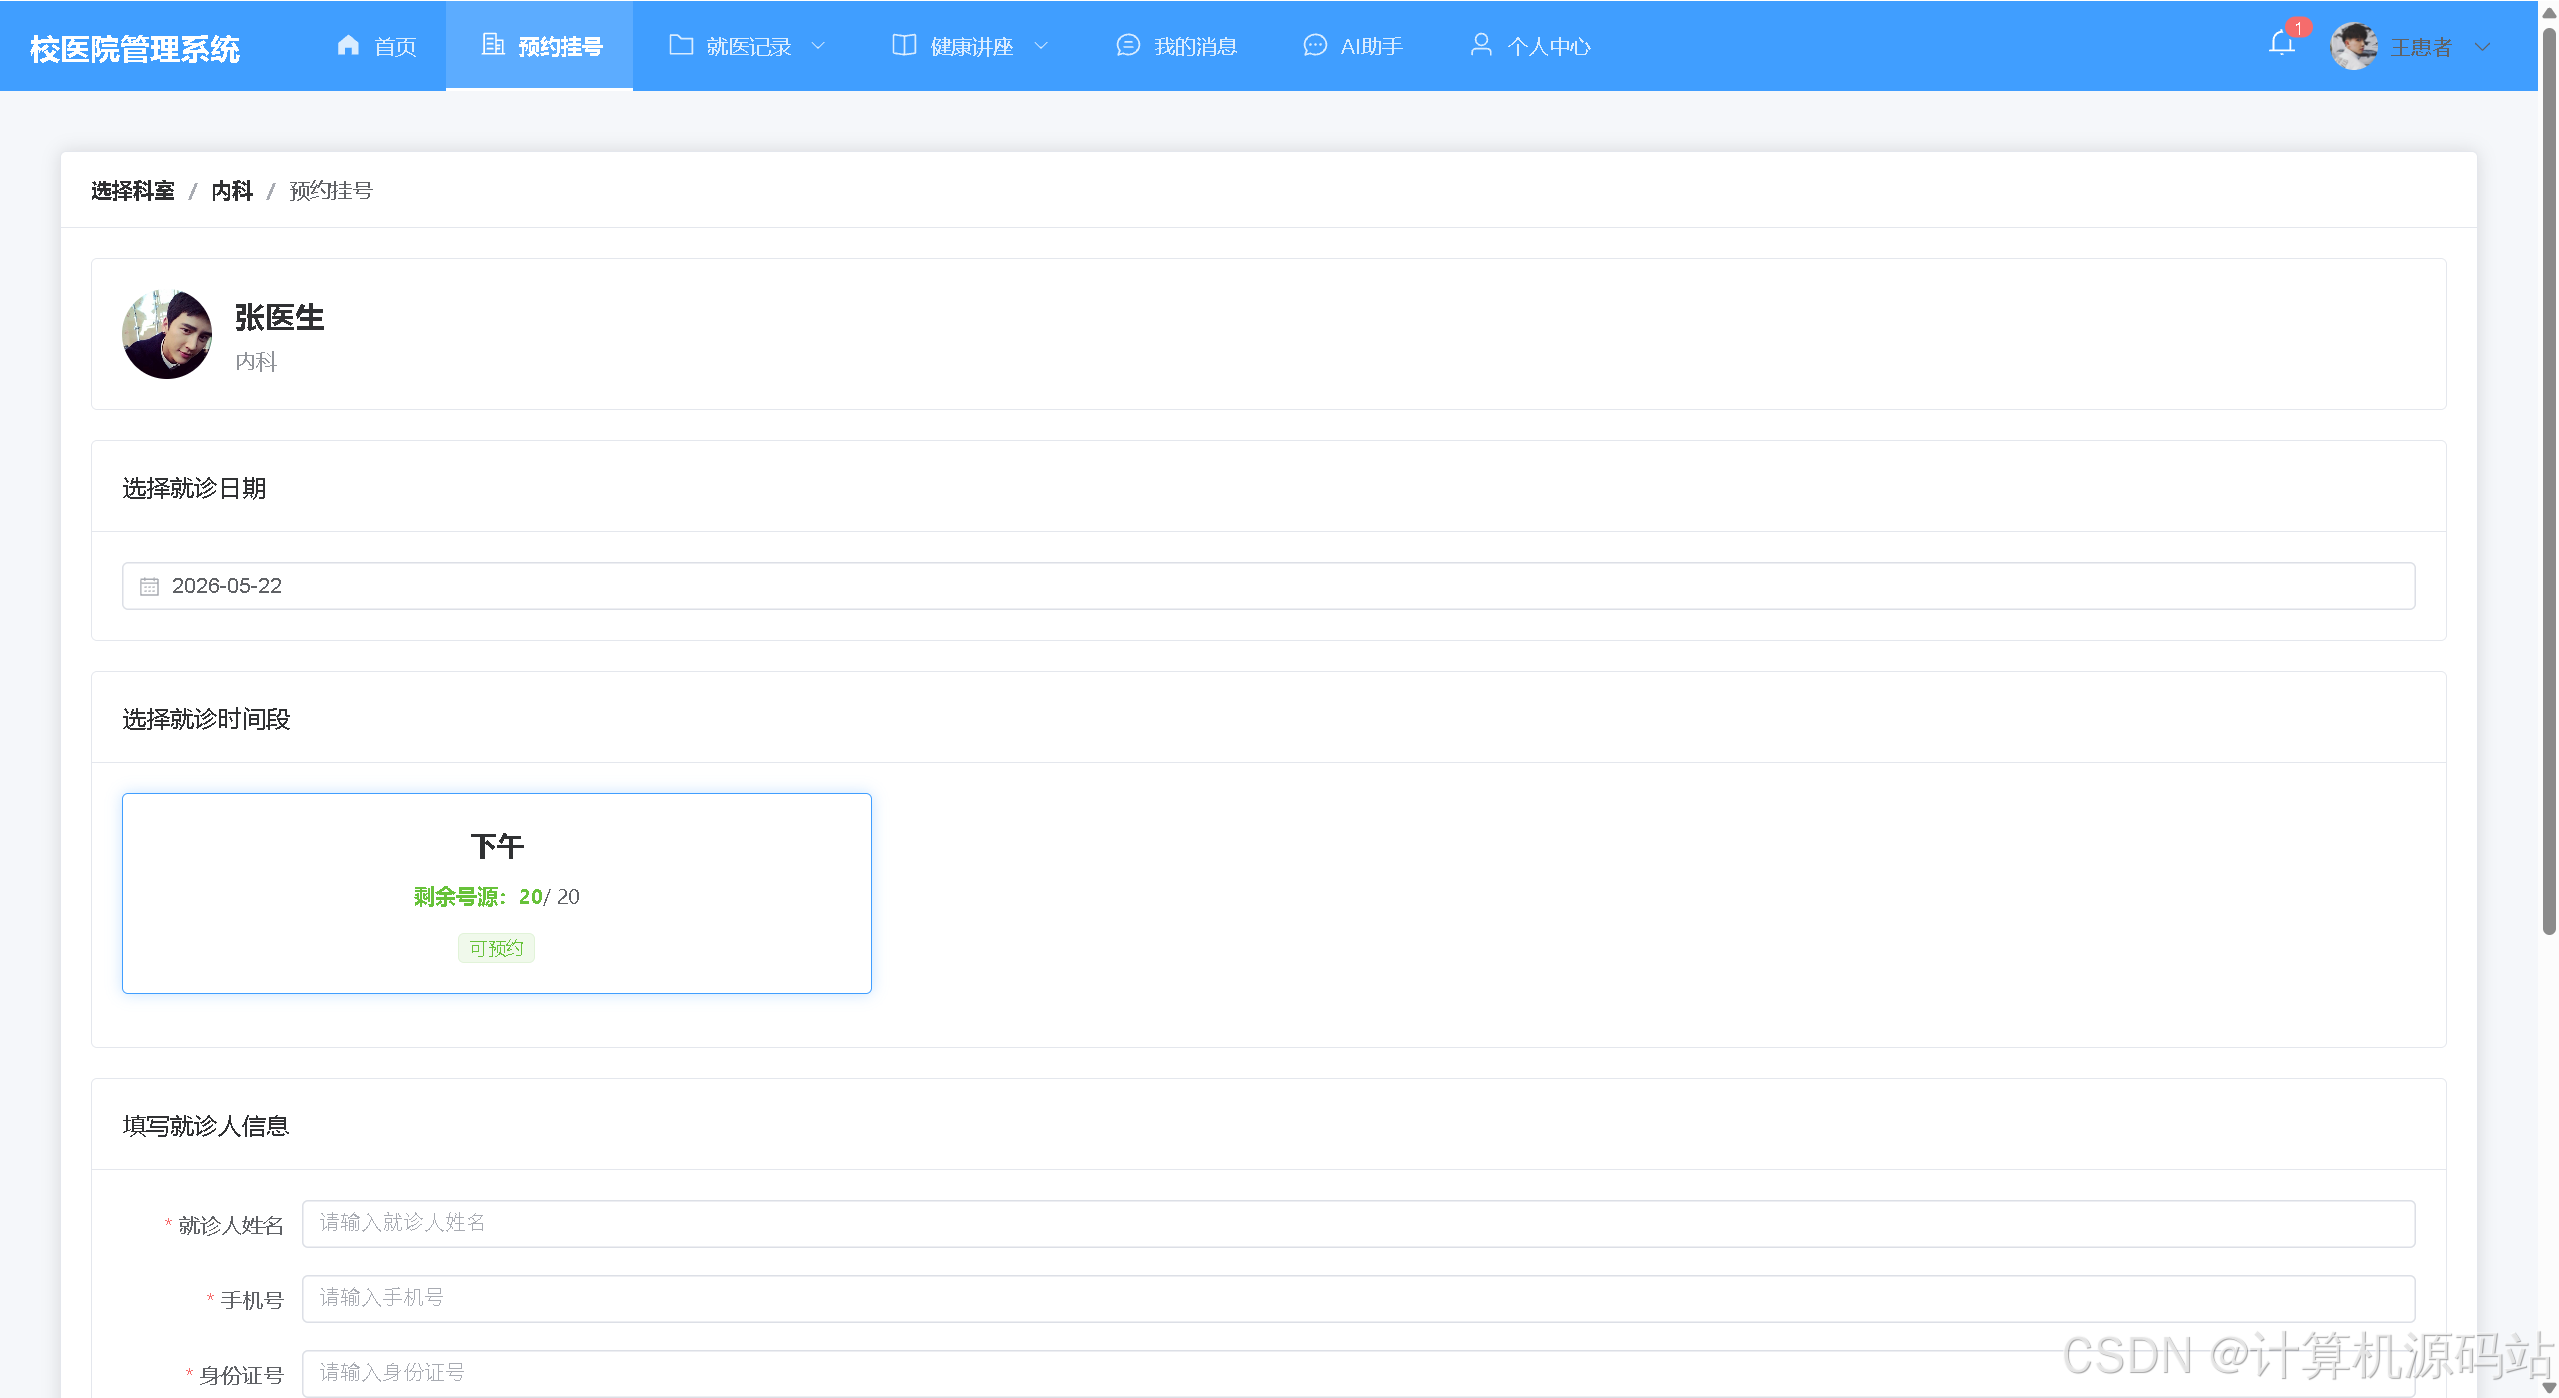Focus the 手机号 input field
Image resolution: width=2559 pixels, height=1398 pixels.
(1358, 1298)
